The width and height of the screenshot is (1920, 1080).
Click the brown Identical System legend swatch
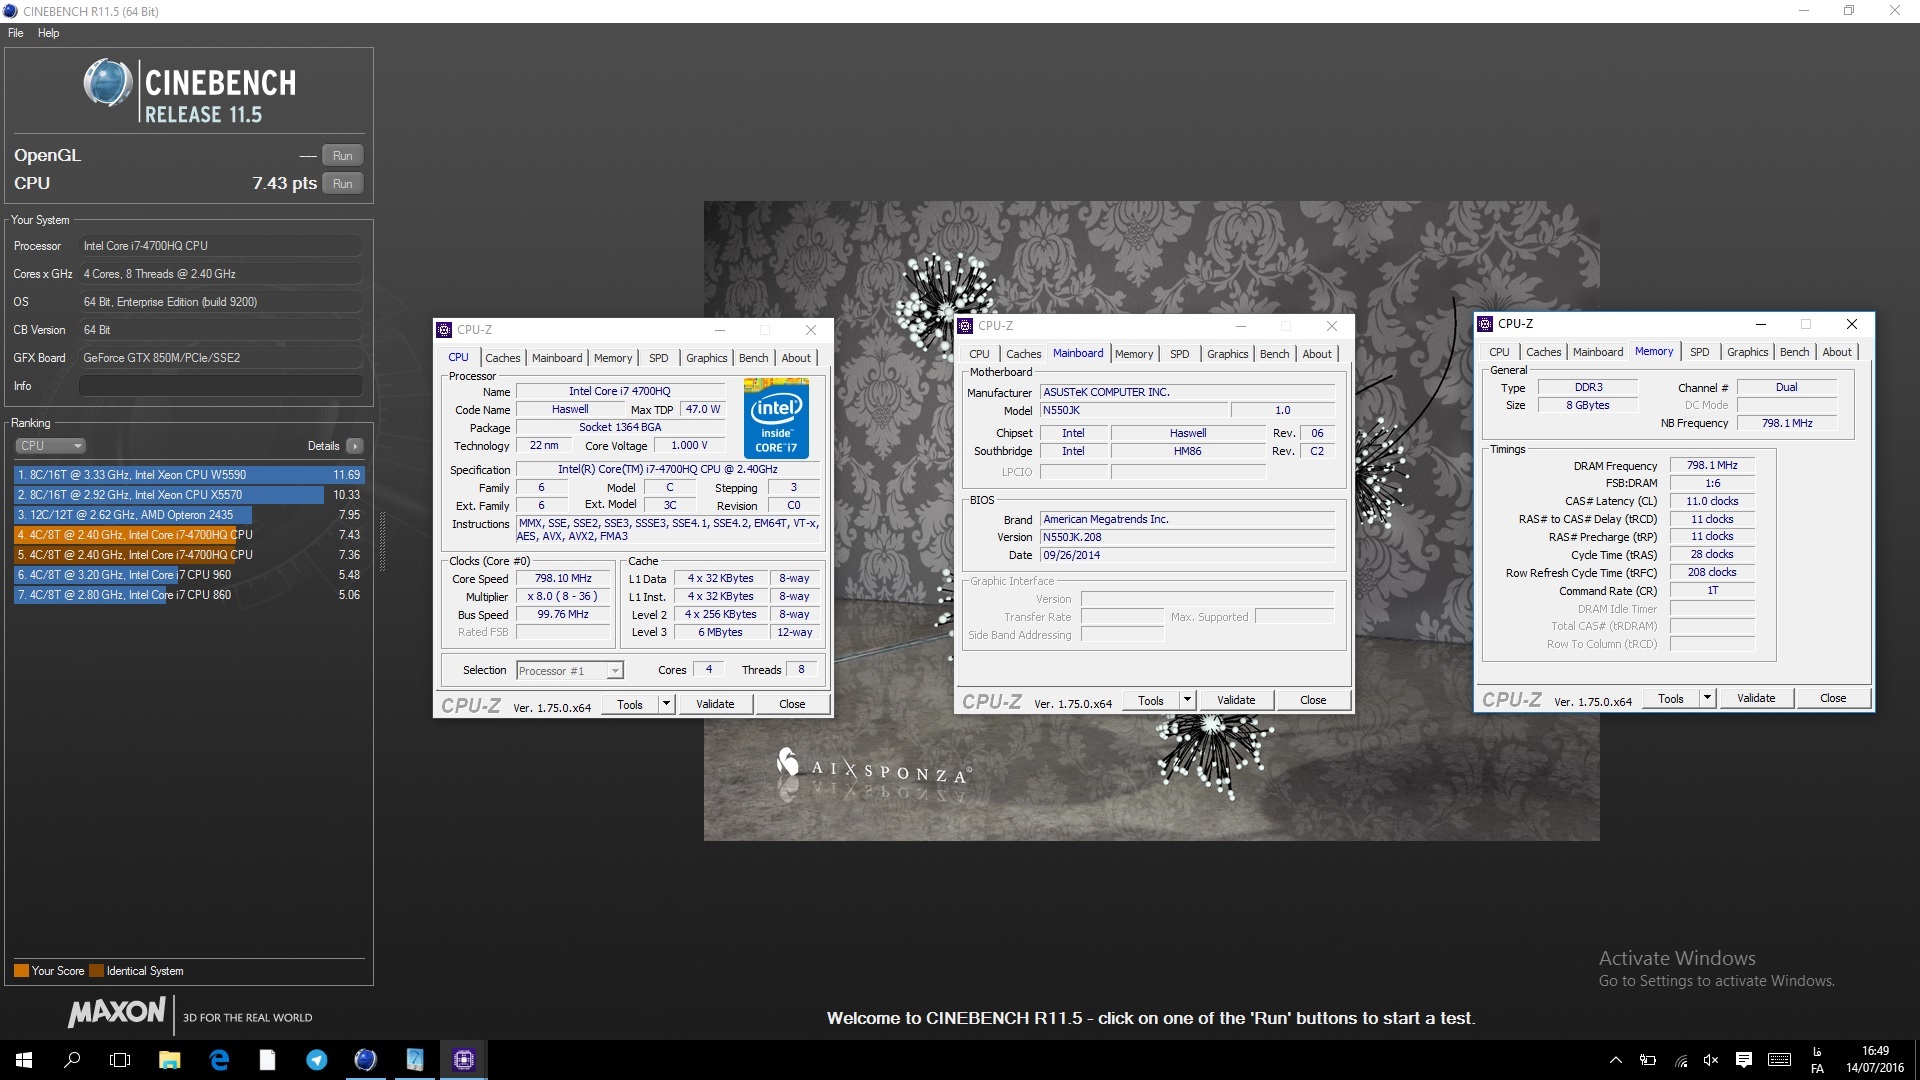[96, 971]
